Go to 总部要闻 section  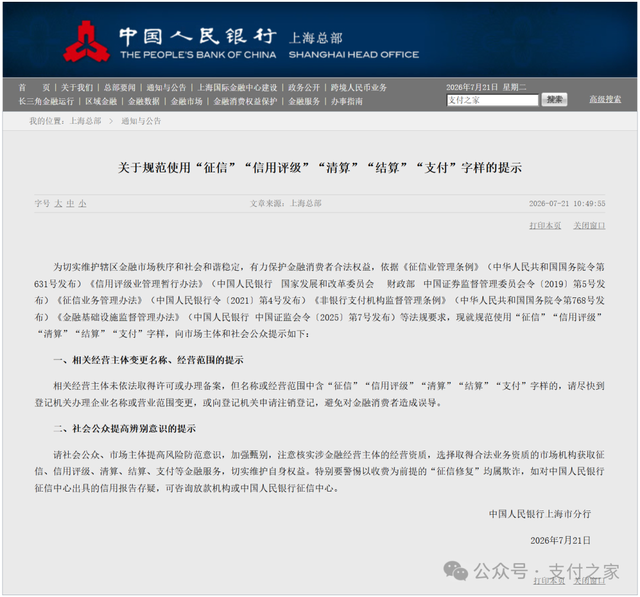pyautogui.click(x=120, y=87)
